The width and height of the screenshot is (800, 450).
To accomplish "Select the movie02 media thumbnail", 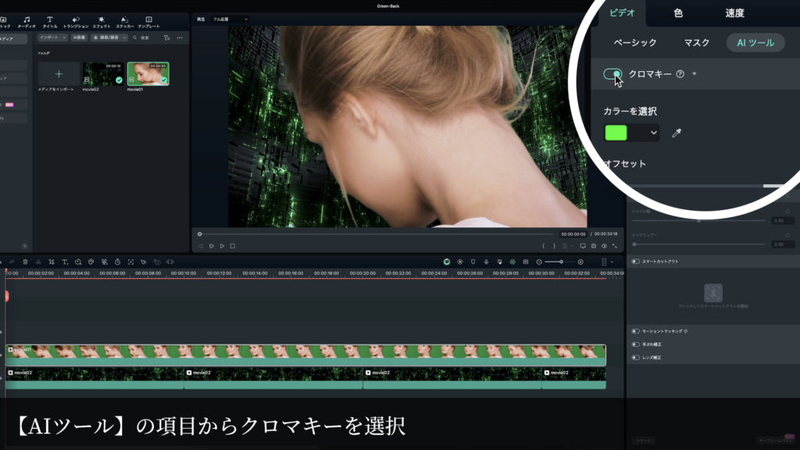I will click(103, 74).
